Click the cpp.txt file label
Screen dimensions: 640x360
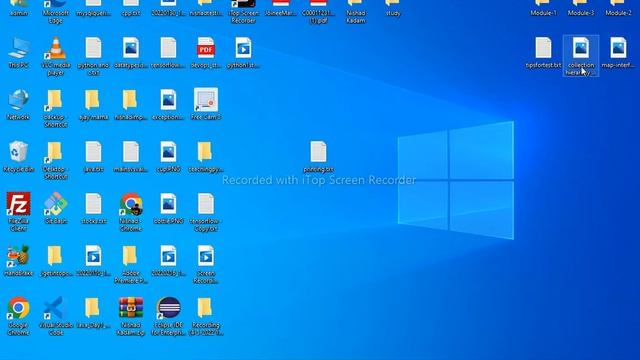(131, 13)
